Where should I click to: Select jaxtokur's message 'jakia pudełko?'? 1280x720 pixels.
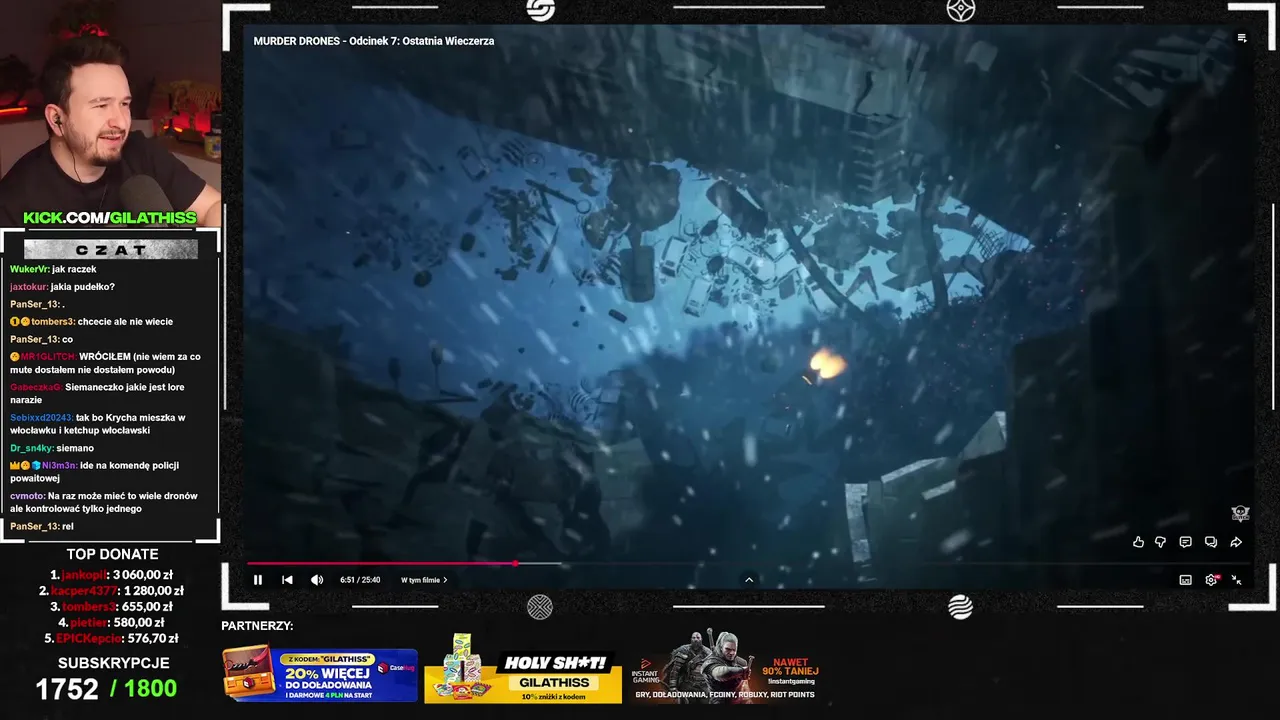coord(62,288)
